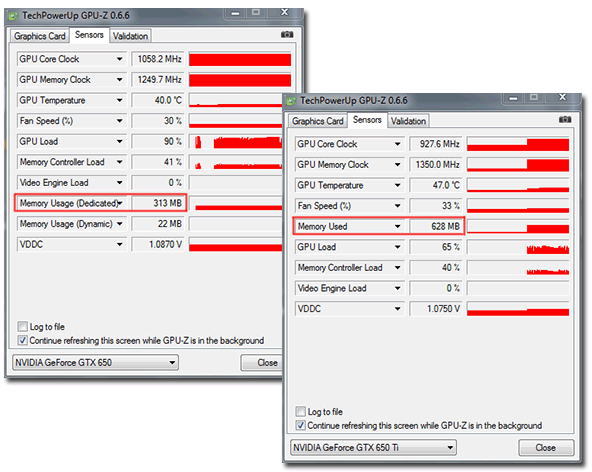Switch to Graphics Card tab in GTX 650 Ti window
The image size is (592, 472).
point(318,121)
